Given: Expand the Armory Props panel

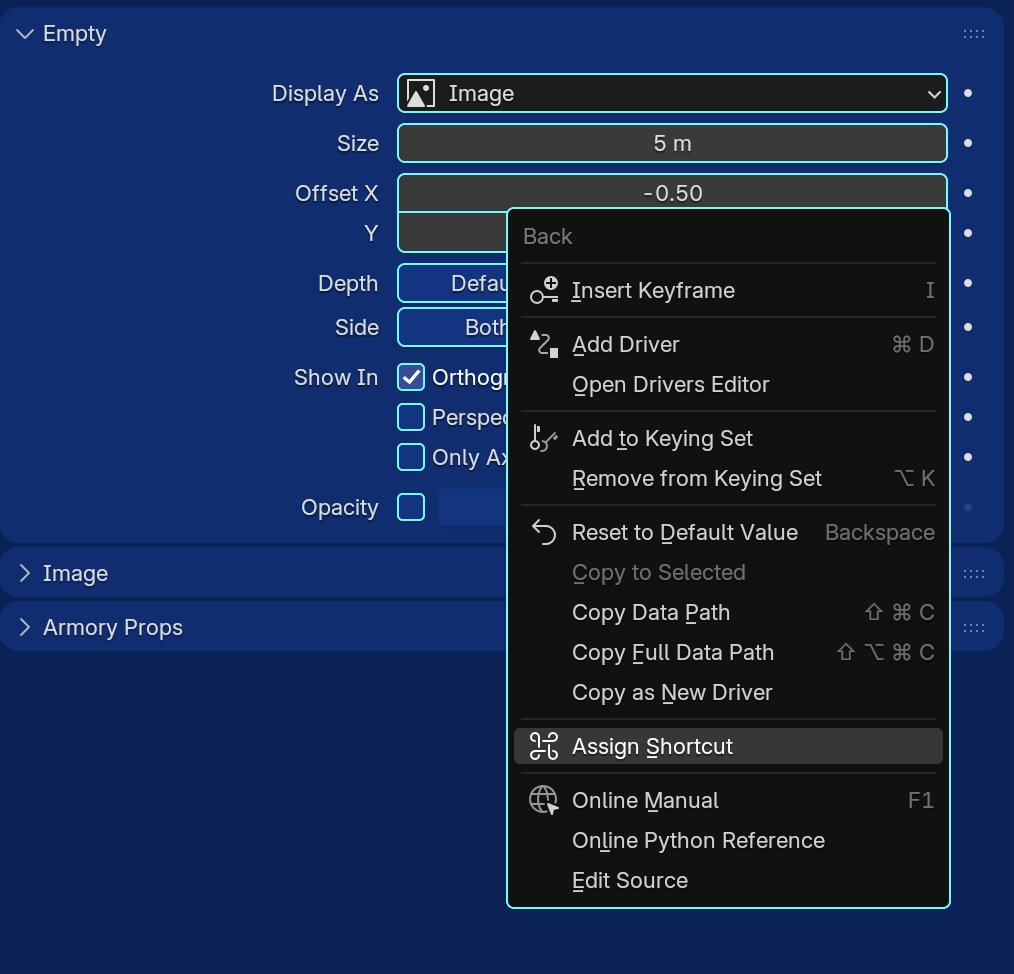Looking at the screenshot, I should [x=25, y=627].
